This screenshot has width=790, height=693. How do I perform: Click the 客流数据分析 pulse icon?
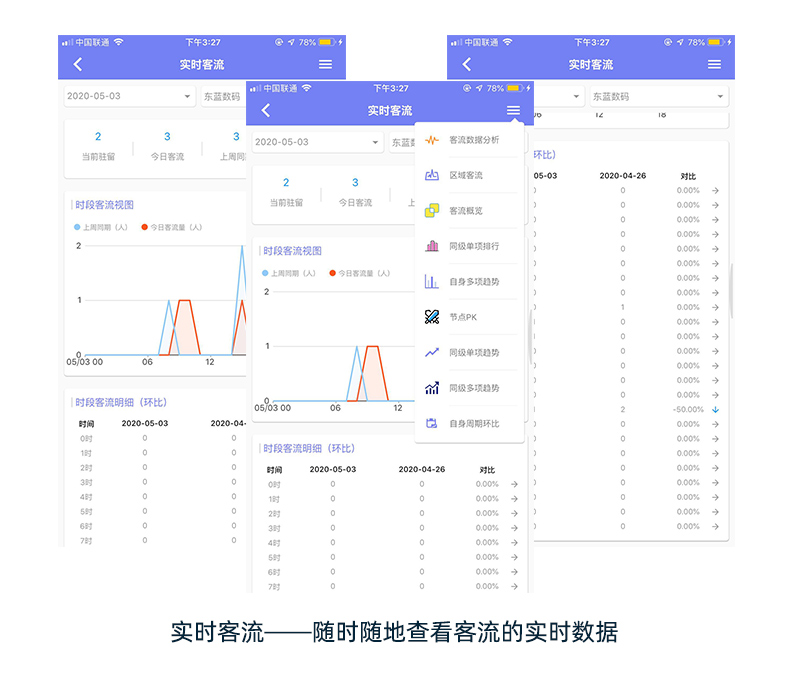tap(432, 140)
